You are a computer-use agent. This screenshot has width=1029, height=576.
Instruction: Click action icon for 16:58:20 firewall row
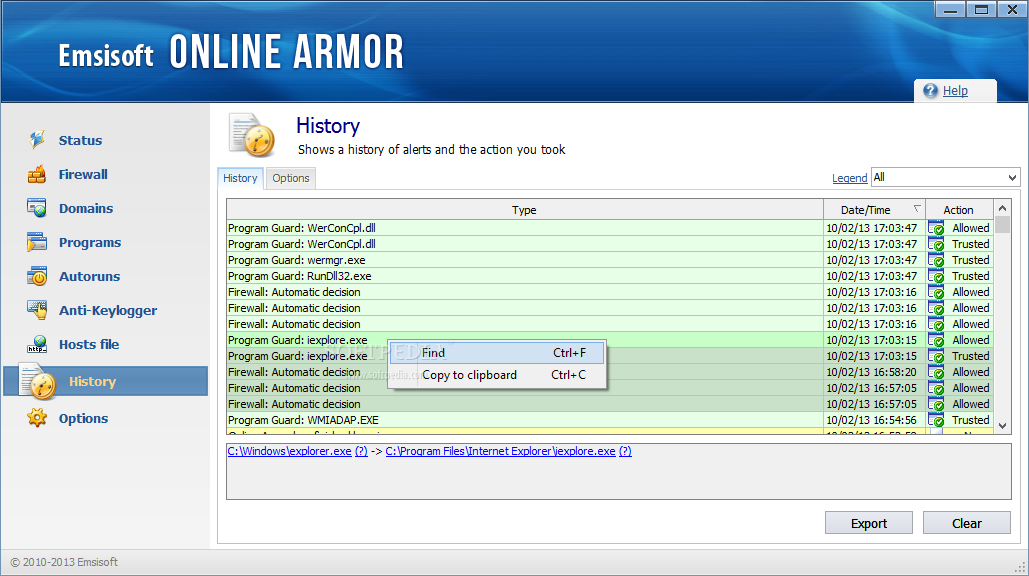936,372
